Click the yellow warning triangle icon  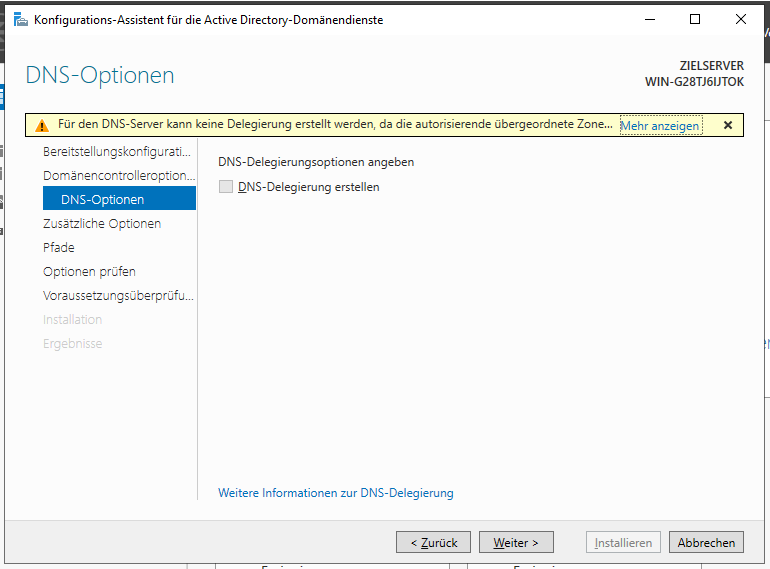42,126
